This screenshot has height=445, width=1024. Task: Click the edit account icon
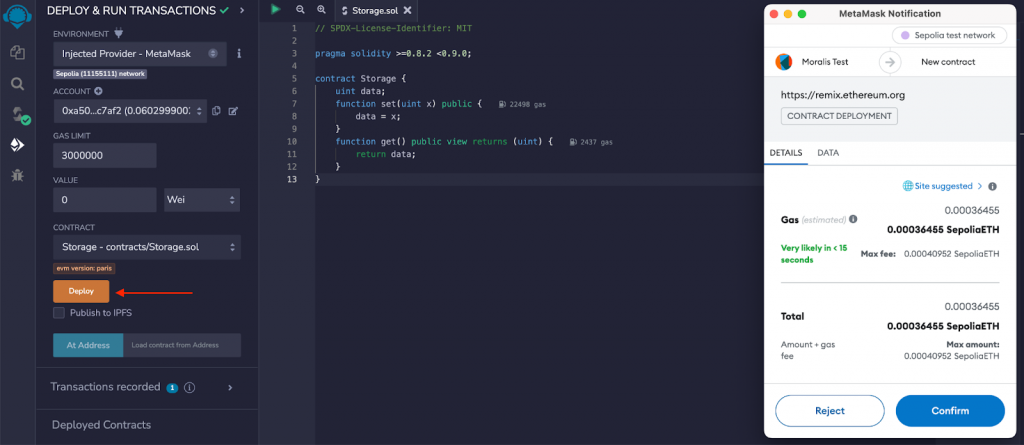tap(232, 112)
